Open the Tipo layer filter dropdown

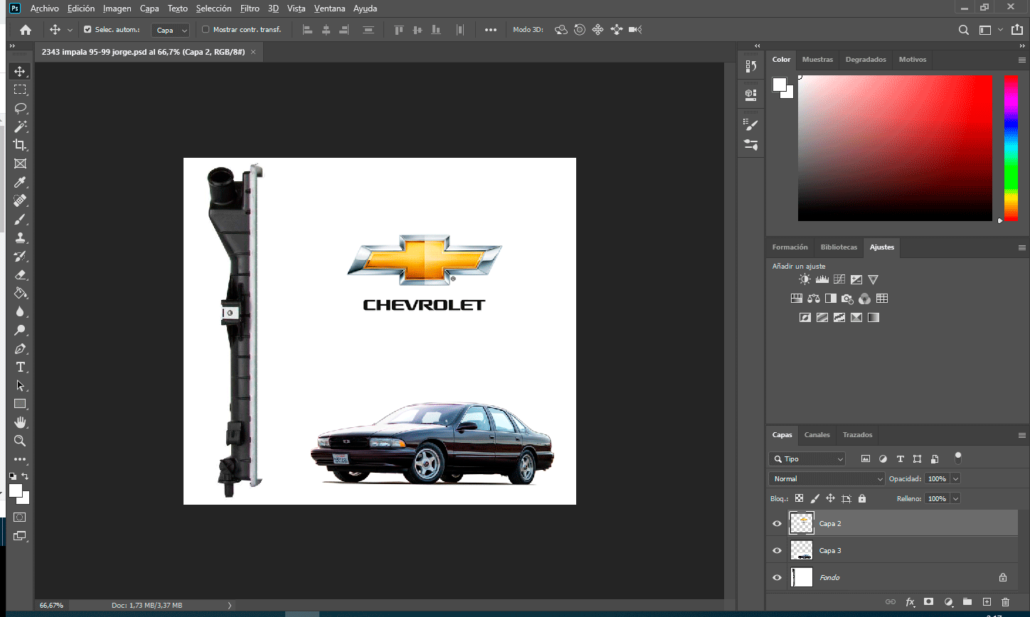[x=807, y=459]
